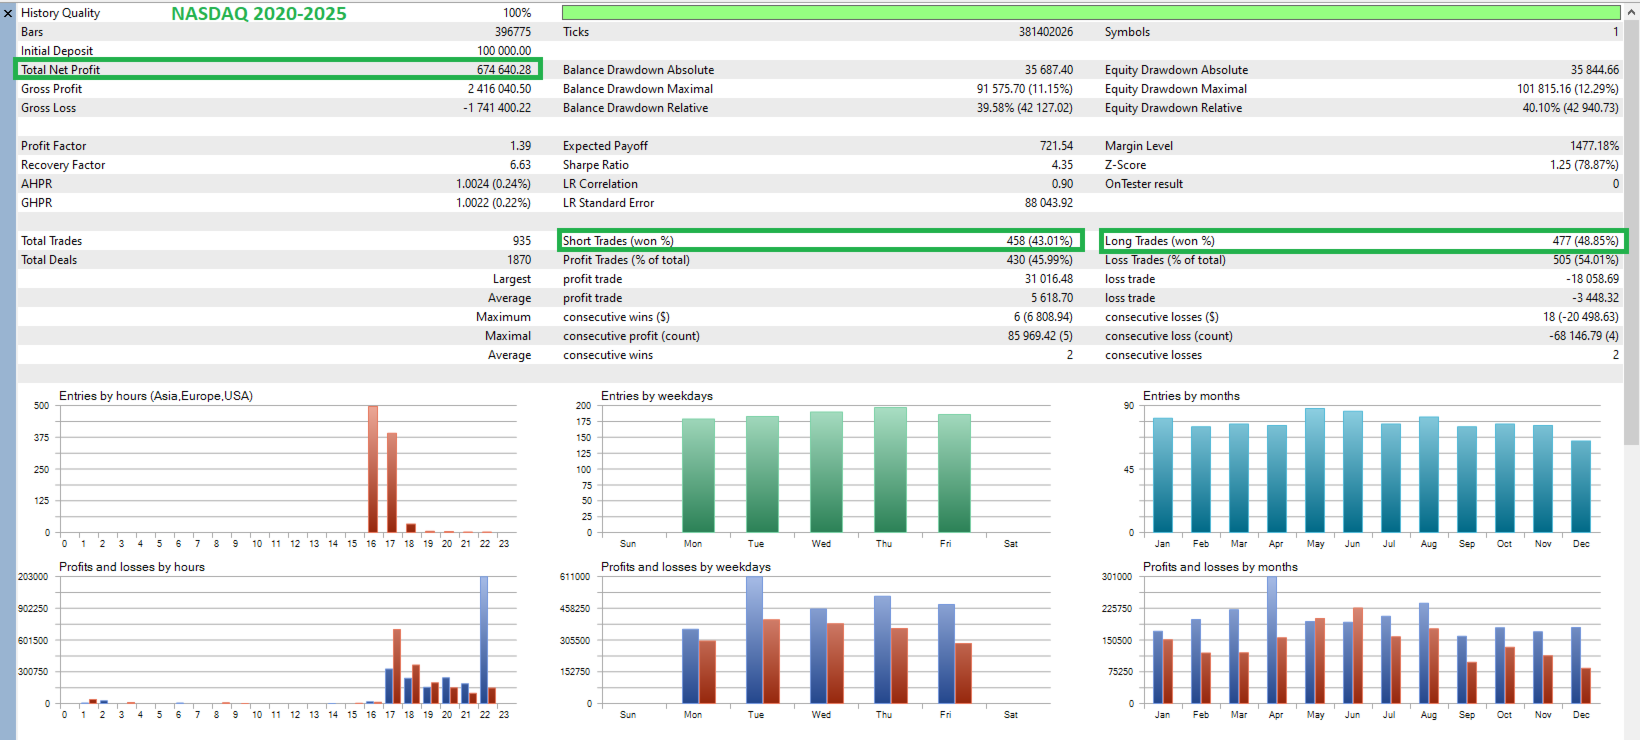1640x740 pixels.
Task: Select the value '91 575.70 (11.15%)'
Action: 1025,89
